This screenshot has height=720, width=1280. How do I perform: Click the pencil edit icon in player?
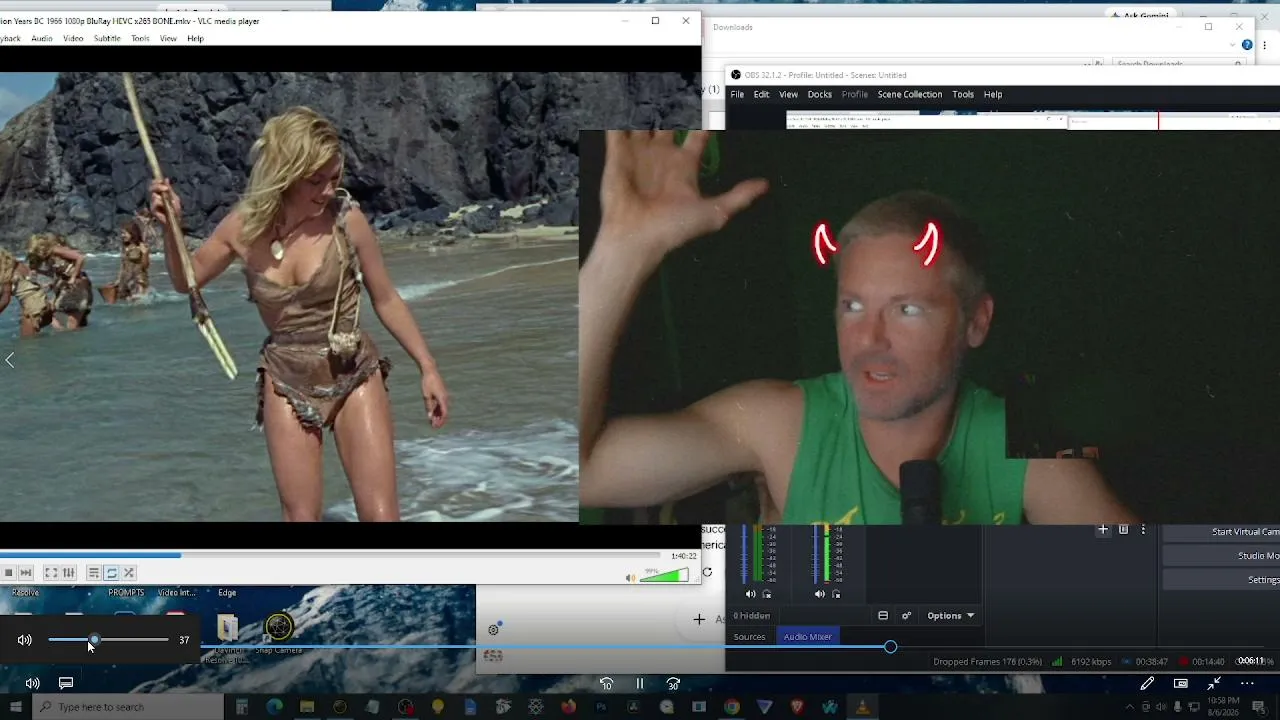[1147, 683]
